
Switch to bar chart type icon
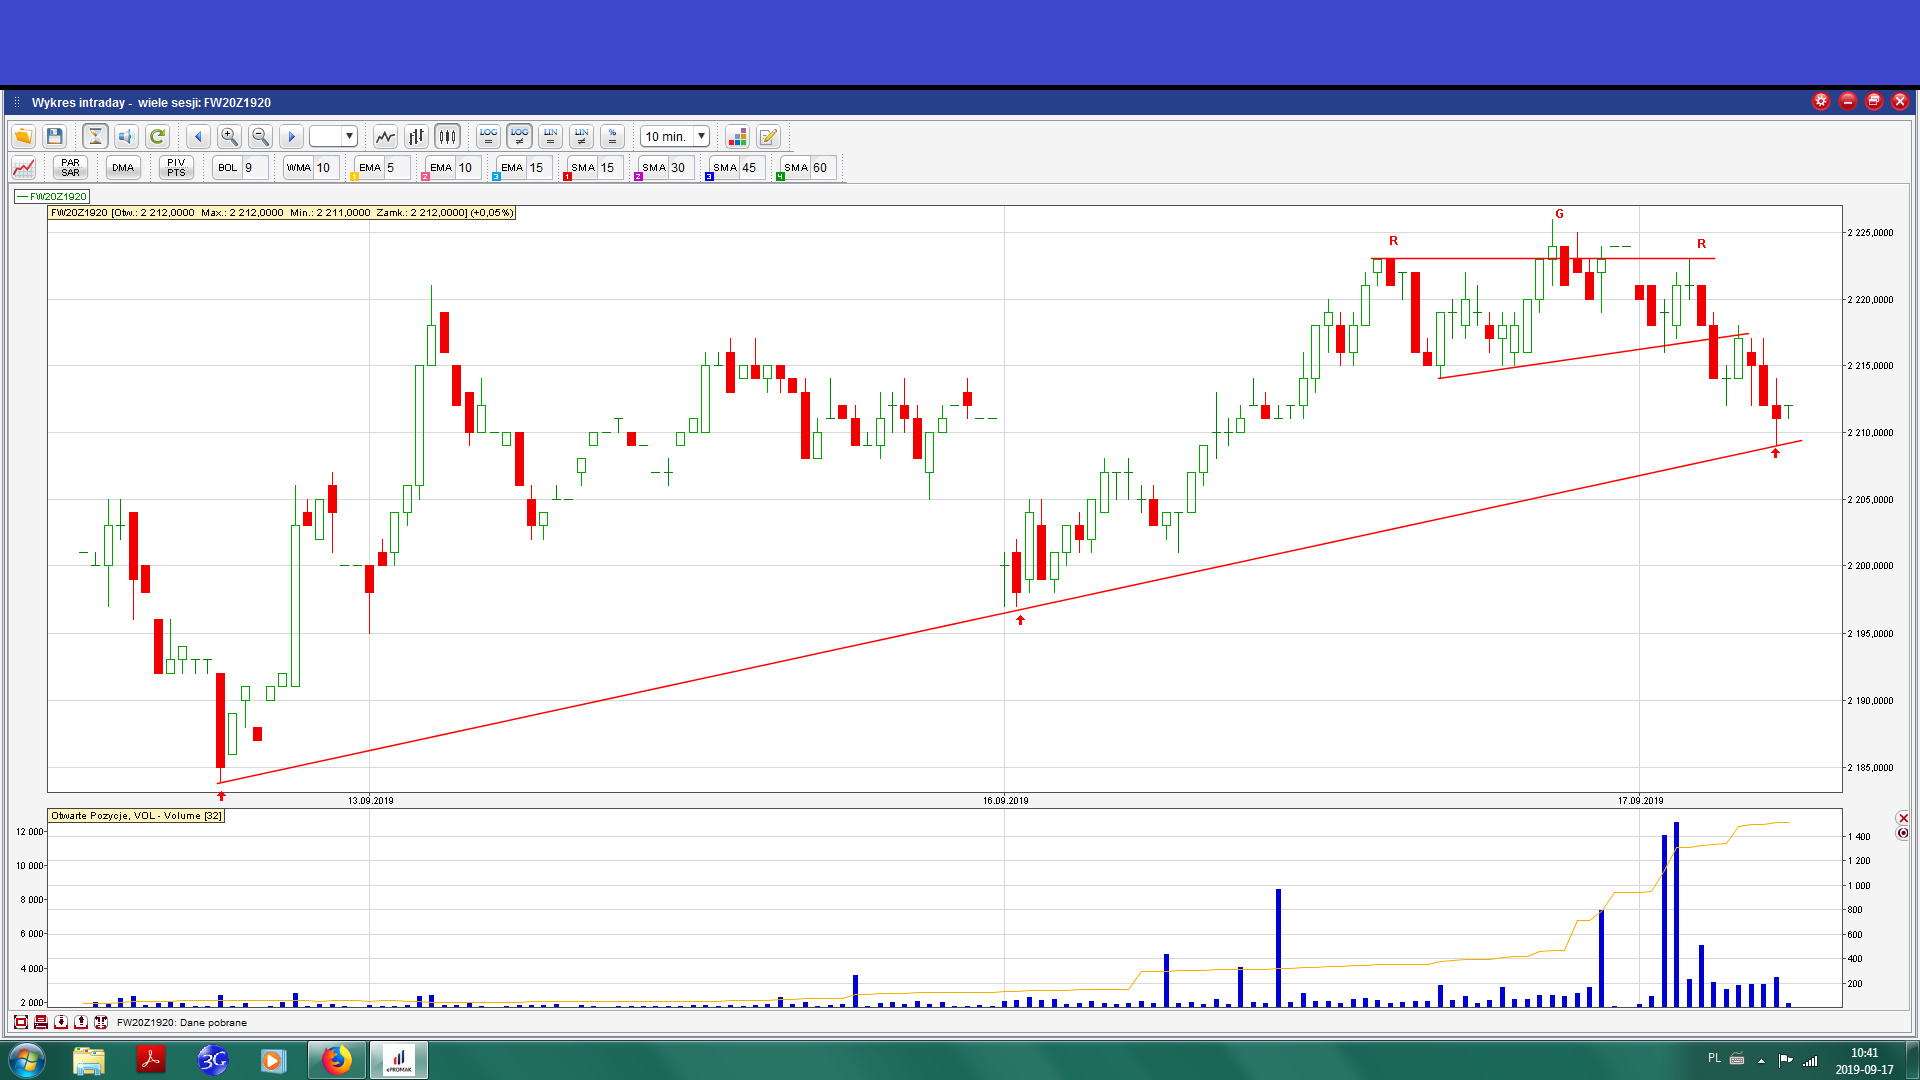[416, 137]
